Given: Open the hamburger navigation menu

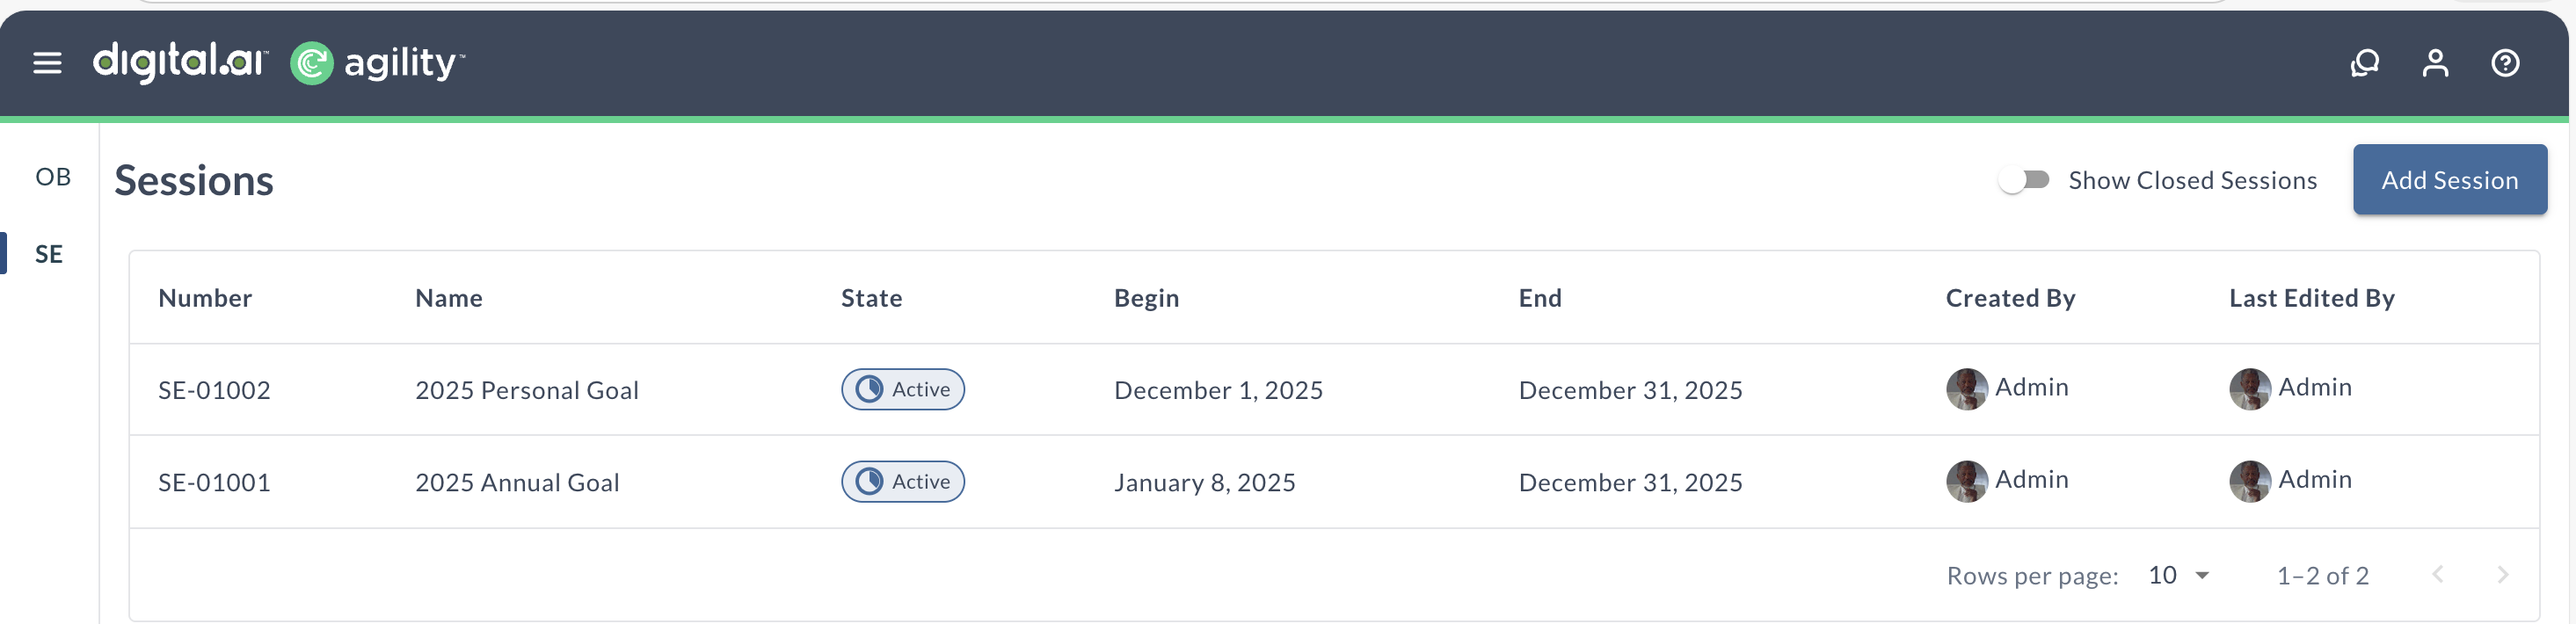Looking at the screenshot, I should coord(47,63).
